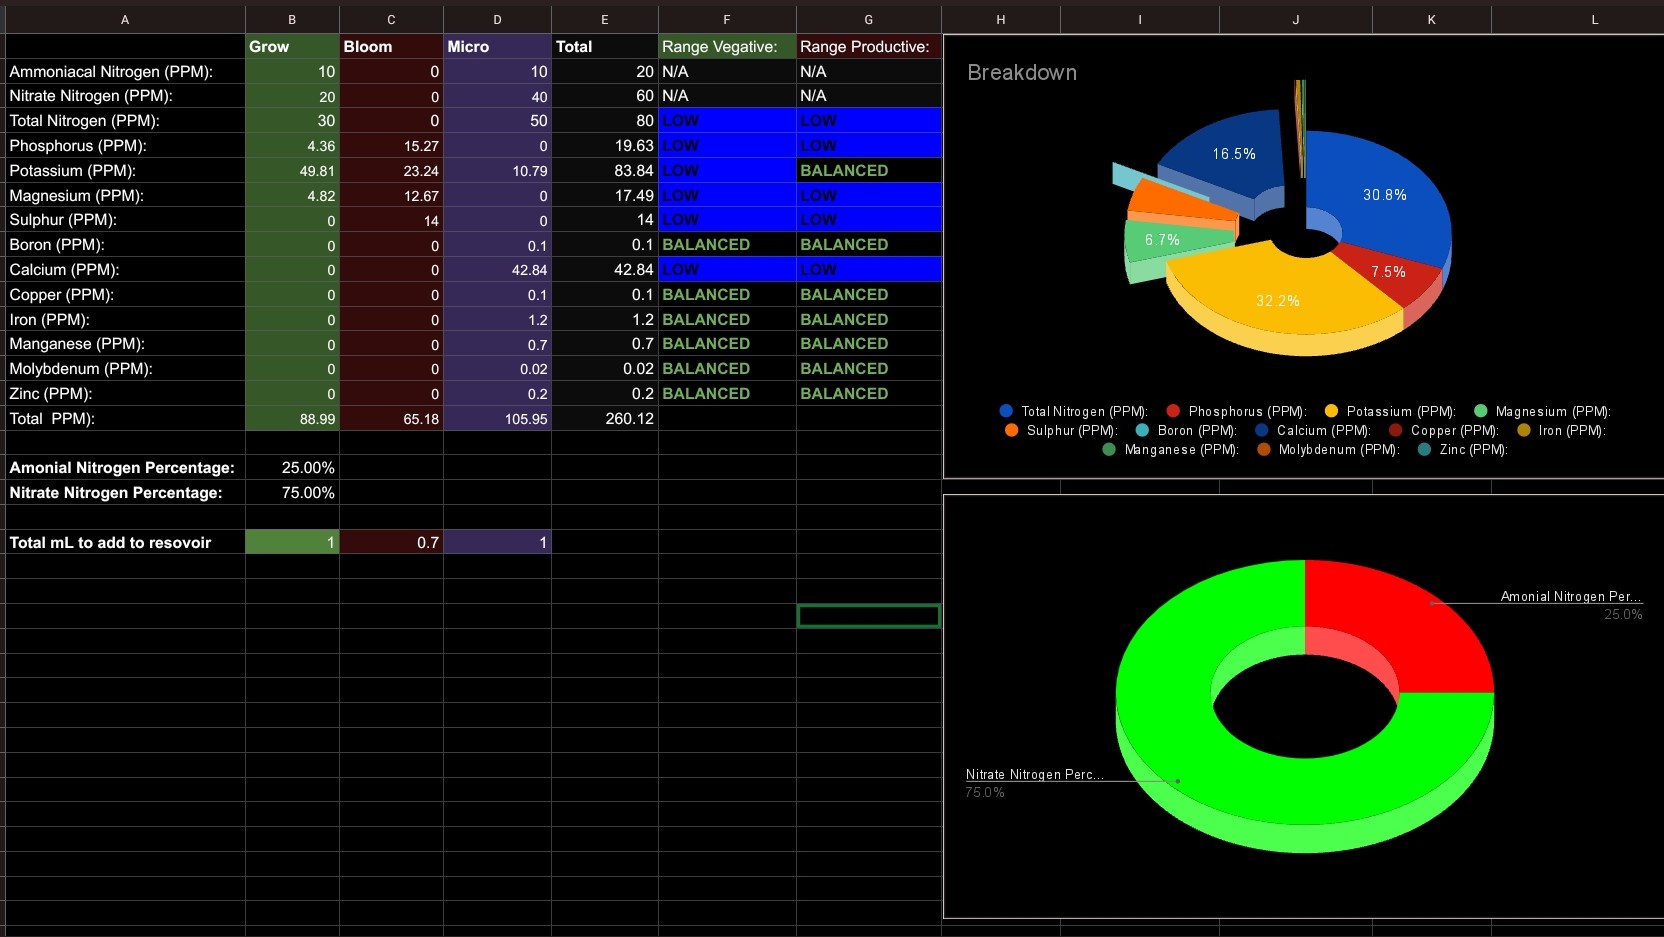
Task: Click Potassium yellow legend swatch
Action: coord(1331,411)
